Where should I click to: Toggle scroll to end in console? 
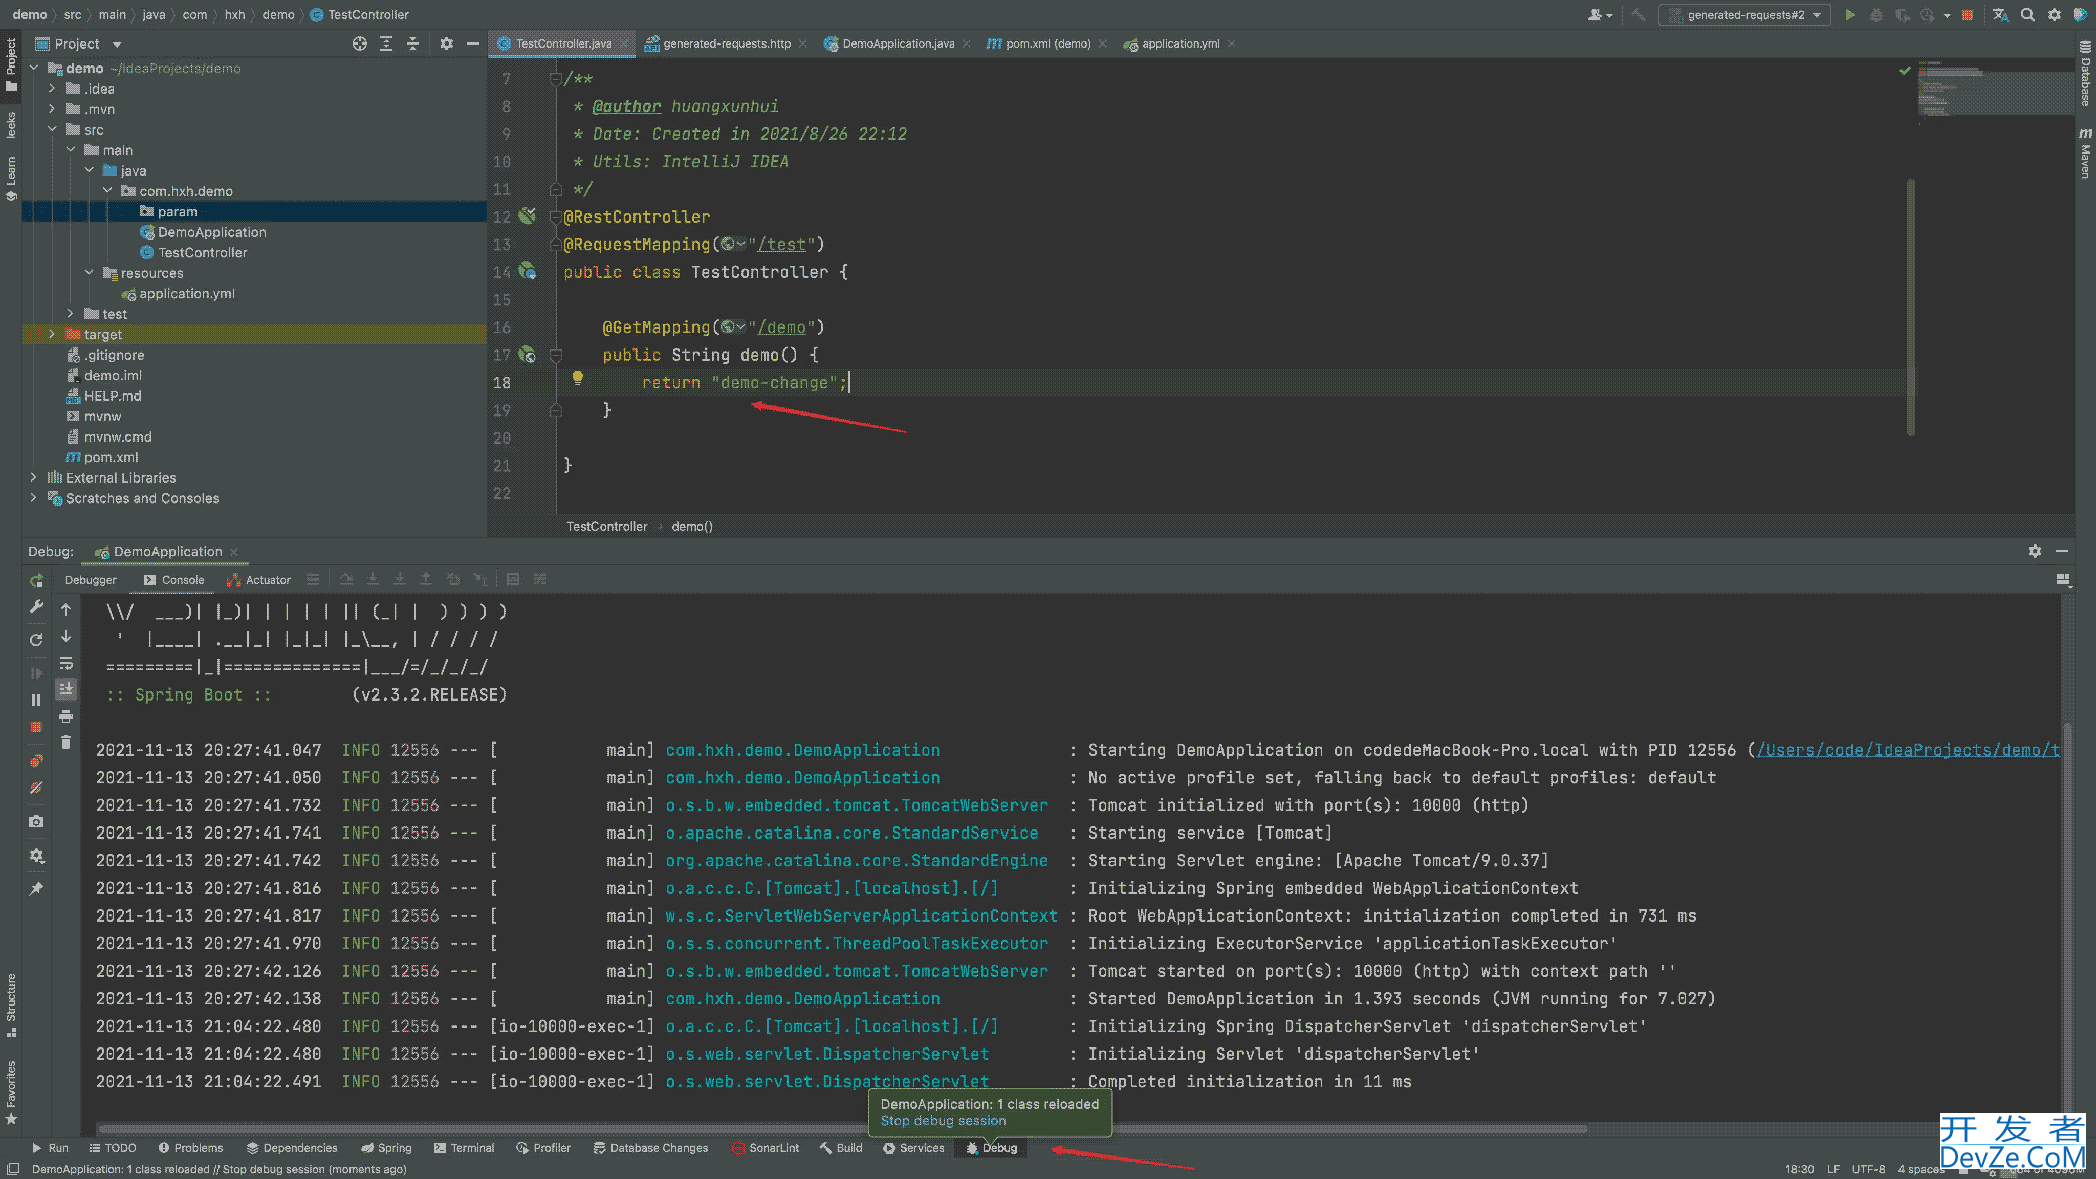click(x=66, y=689)
